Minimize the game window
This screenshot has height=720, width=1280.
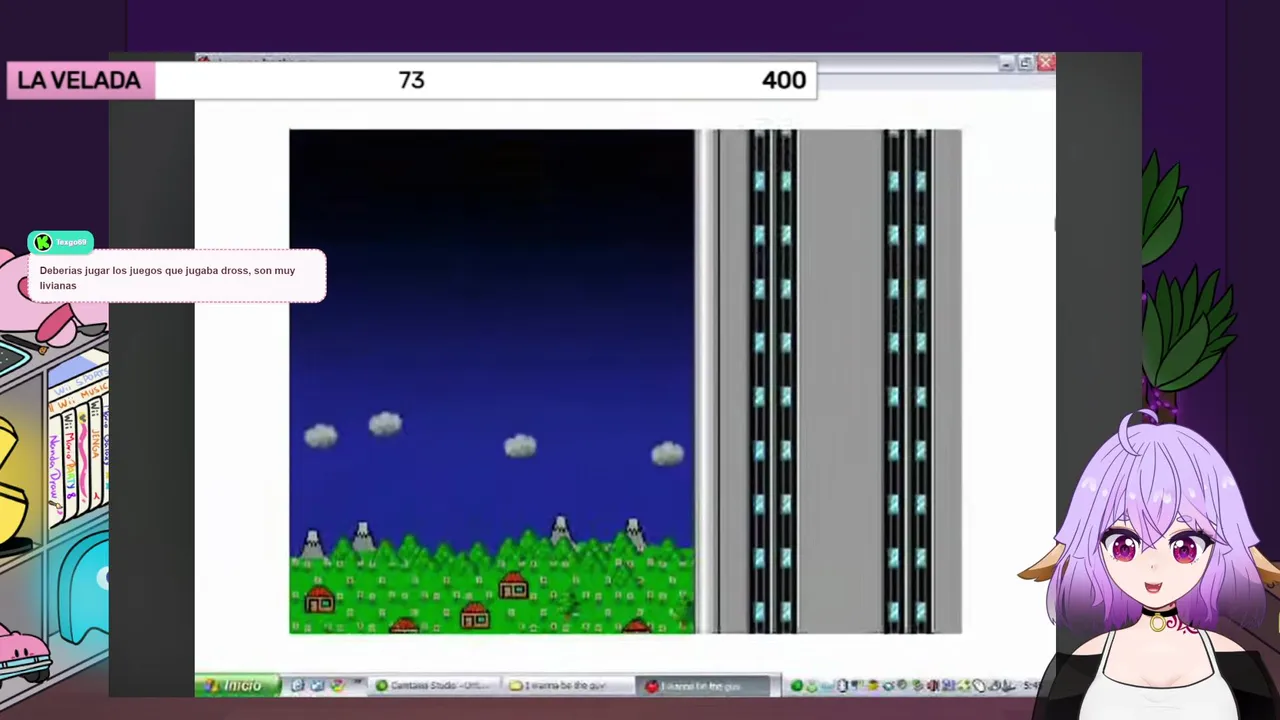[x=1006, y=63]
